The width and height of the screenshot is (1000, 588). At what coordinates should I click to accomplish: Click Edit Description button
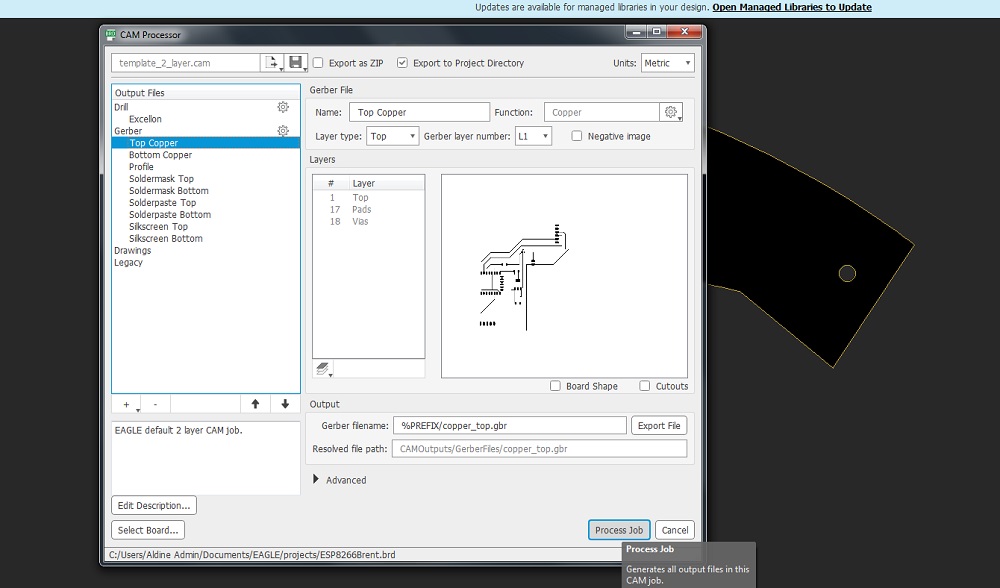154,505
